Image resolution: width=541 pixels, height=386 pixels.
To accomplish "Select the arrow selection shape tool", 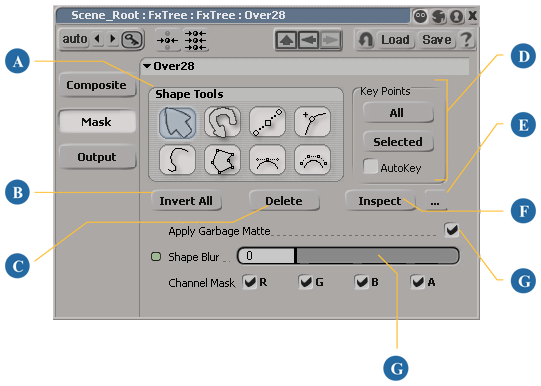I will 178,122.
